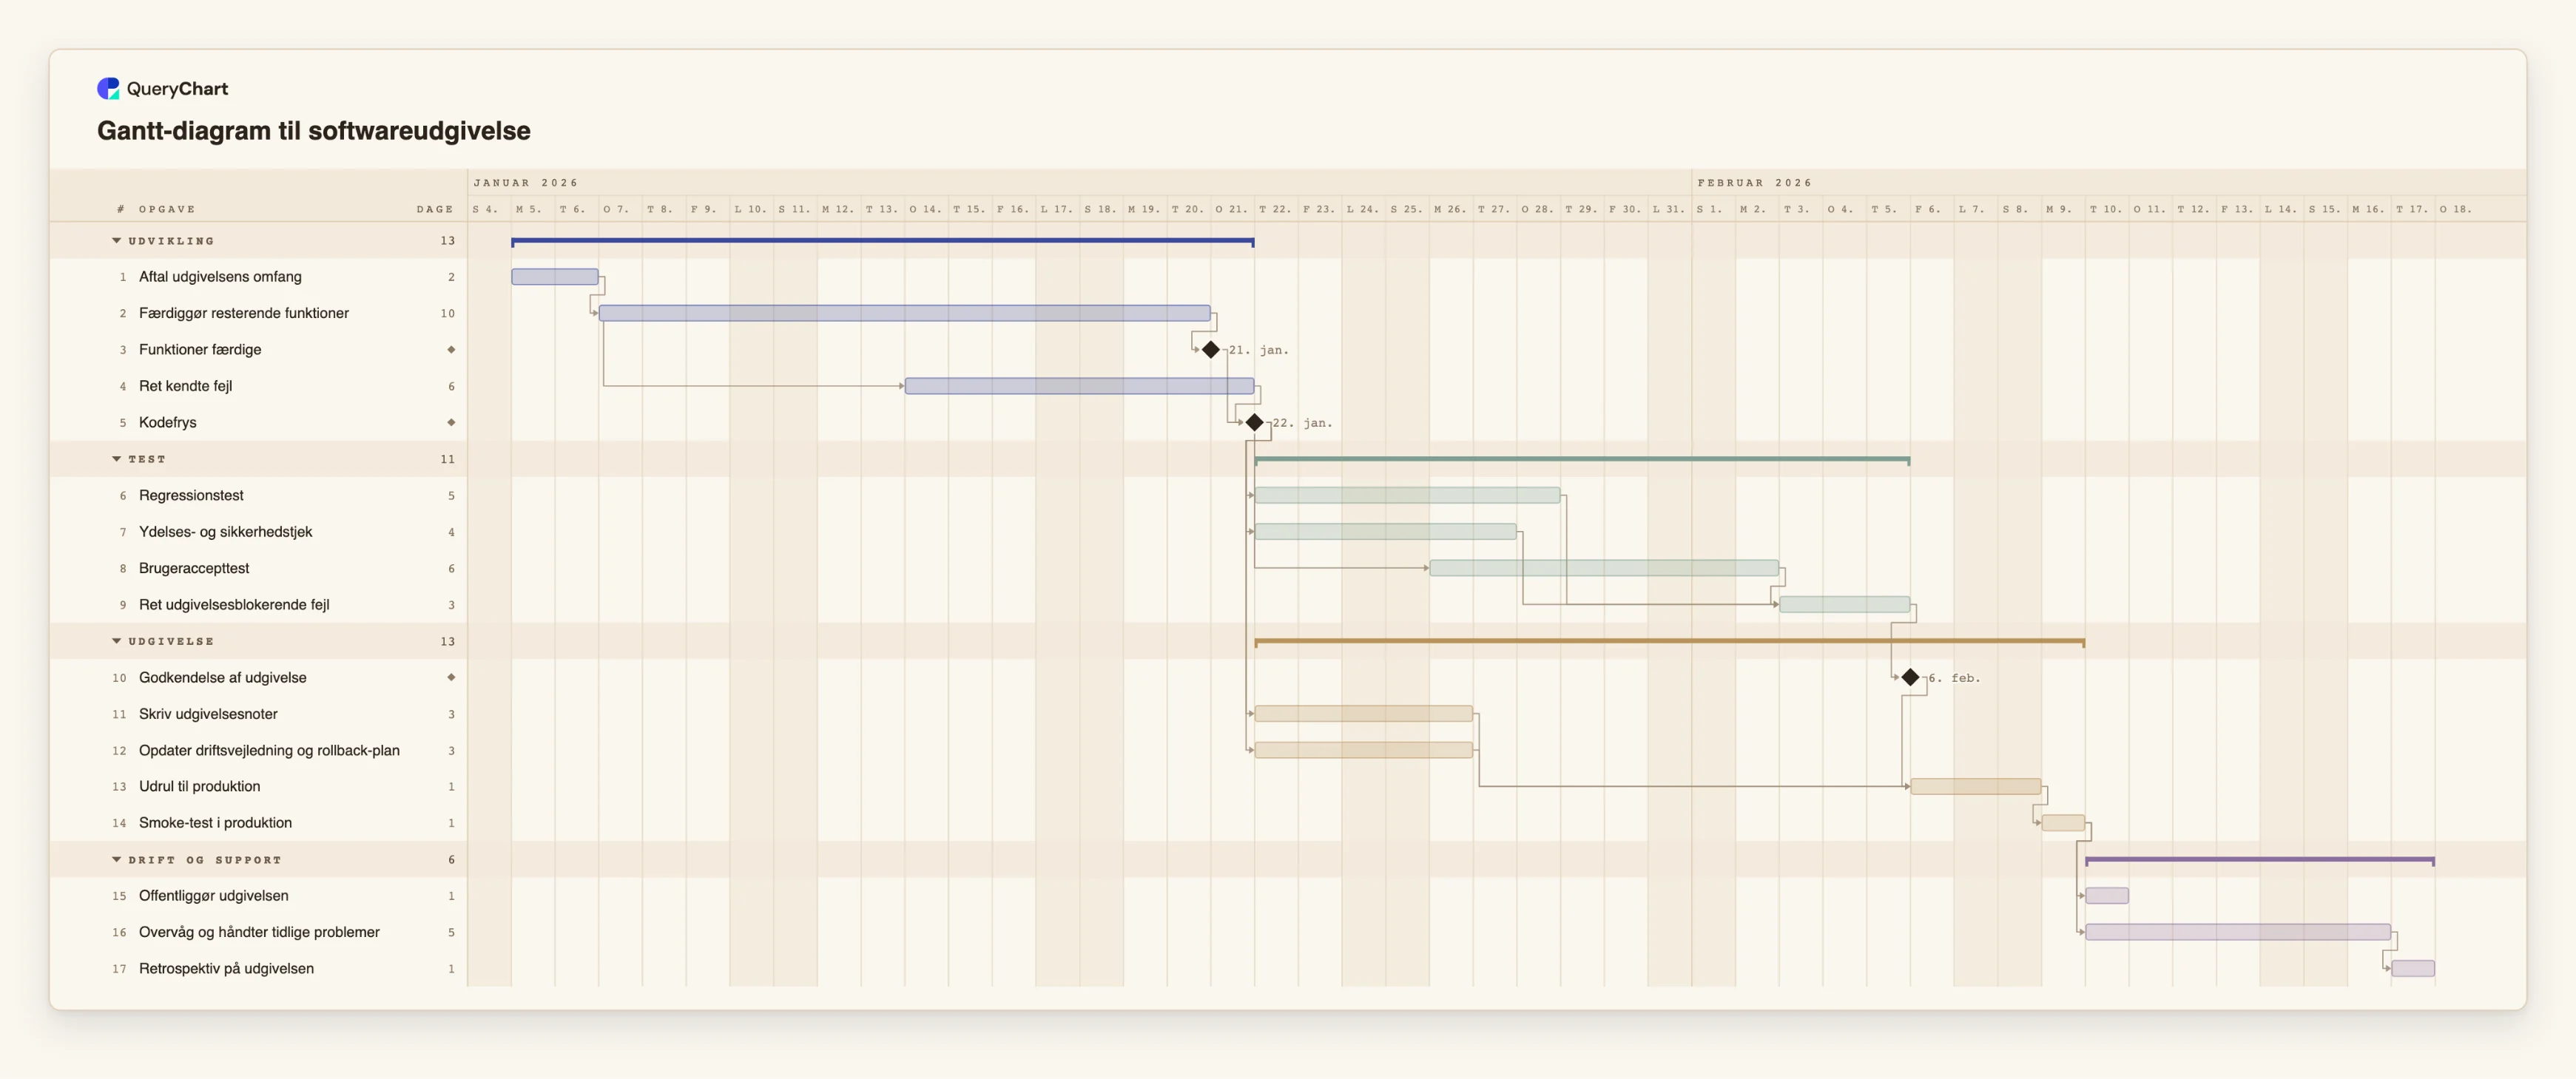
Task: Click the blue Udvikling summary bar
Action: point(883,241)
